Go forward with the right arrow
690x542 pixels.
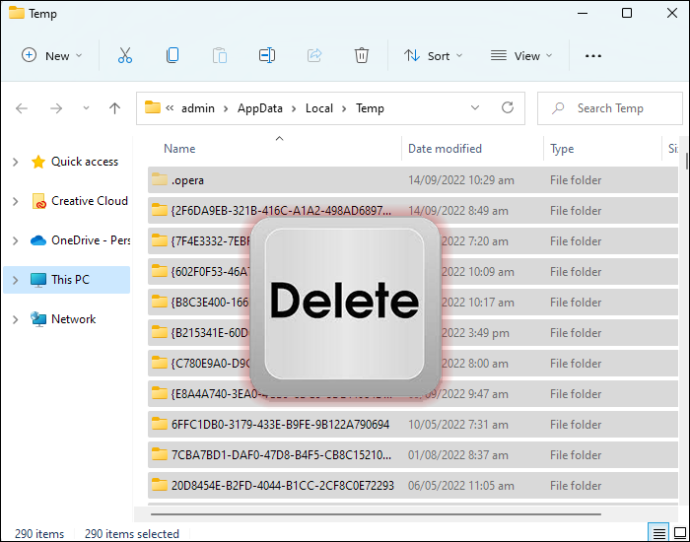point(56,108)
